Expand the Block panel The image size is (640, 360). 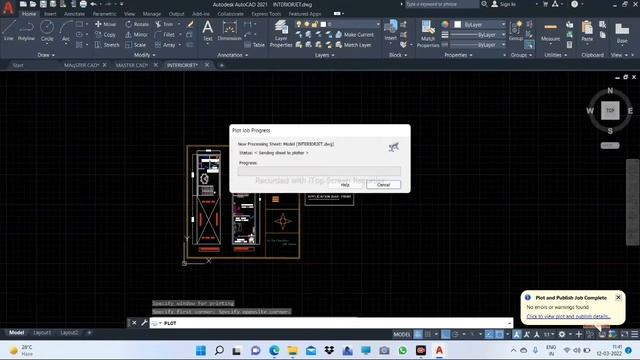(x=398, y=55)
